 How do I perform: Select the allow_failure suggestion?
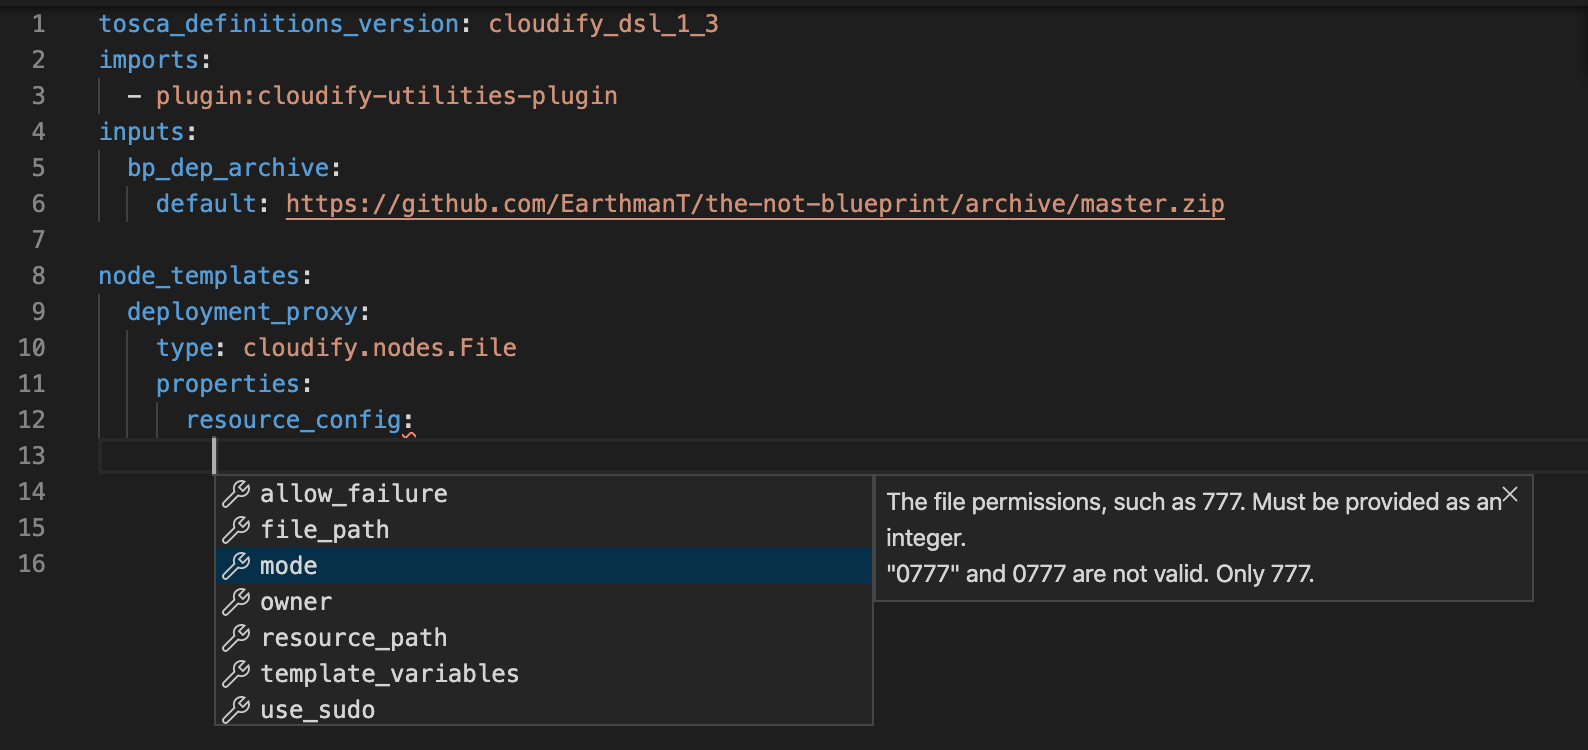pos(544,493)
